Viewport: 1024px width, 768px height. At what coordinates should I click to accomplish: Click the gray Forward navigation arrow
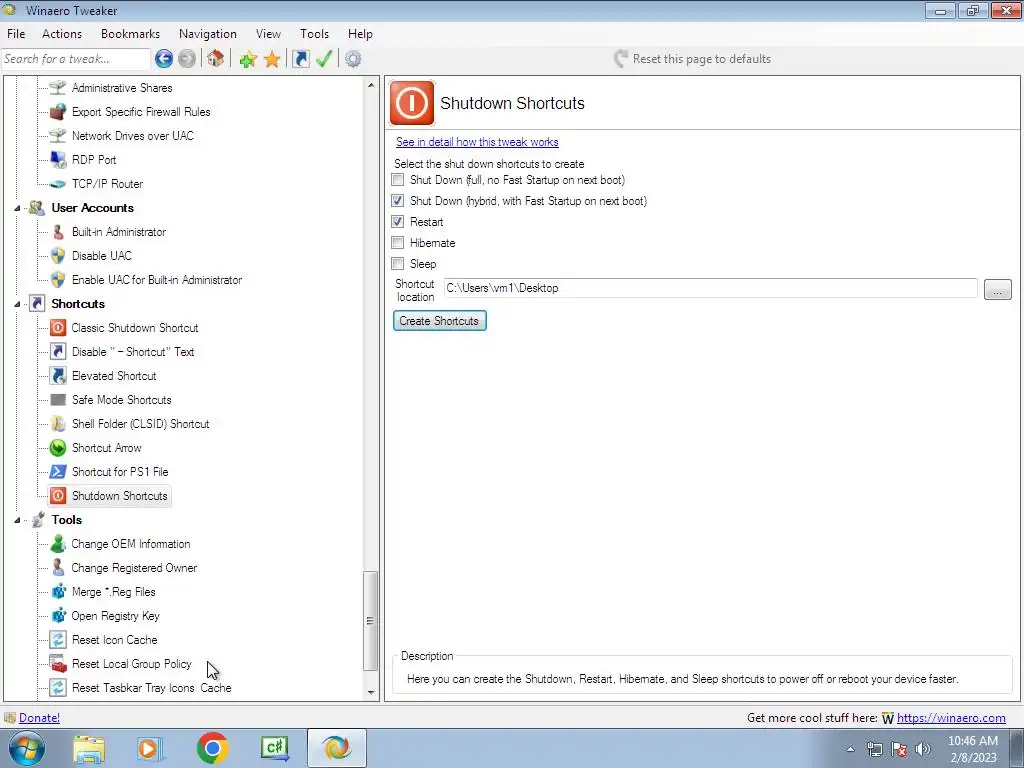click(x=187, y=59)
